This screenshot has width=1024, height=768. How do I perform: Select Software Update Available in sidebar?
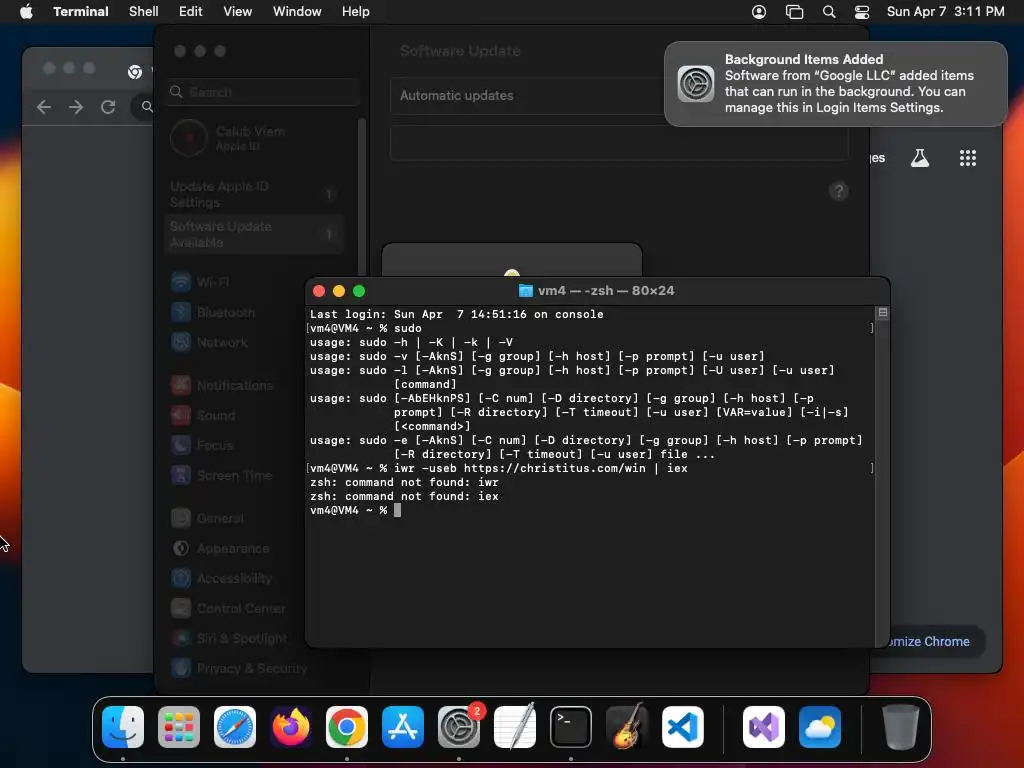[255, 234]
